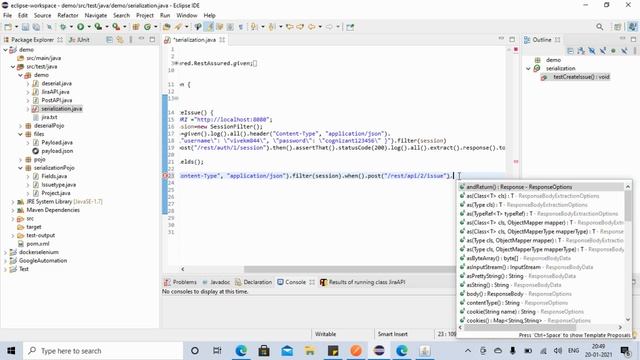Click the New file toolbar icon
Image resolution: width=640 pixels, height=360 pixels.
click(x=8, y=27)
